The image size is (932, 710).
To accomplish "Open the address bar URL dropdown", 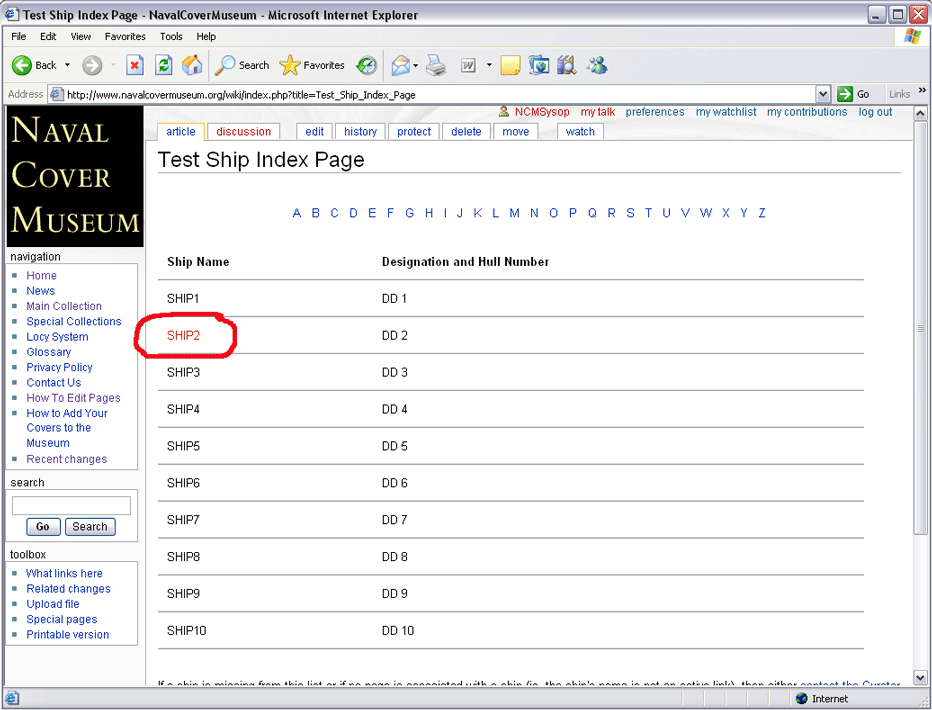I will (x=823, y=94).
